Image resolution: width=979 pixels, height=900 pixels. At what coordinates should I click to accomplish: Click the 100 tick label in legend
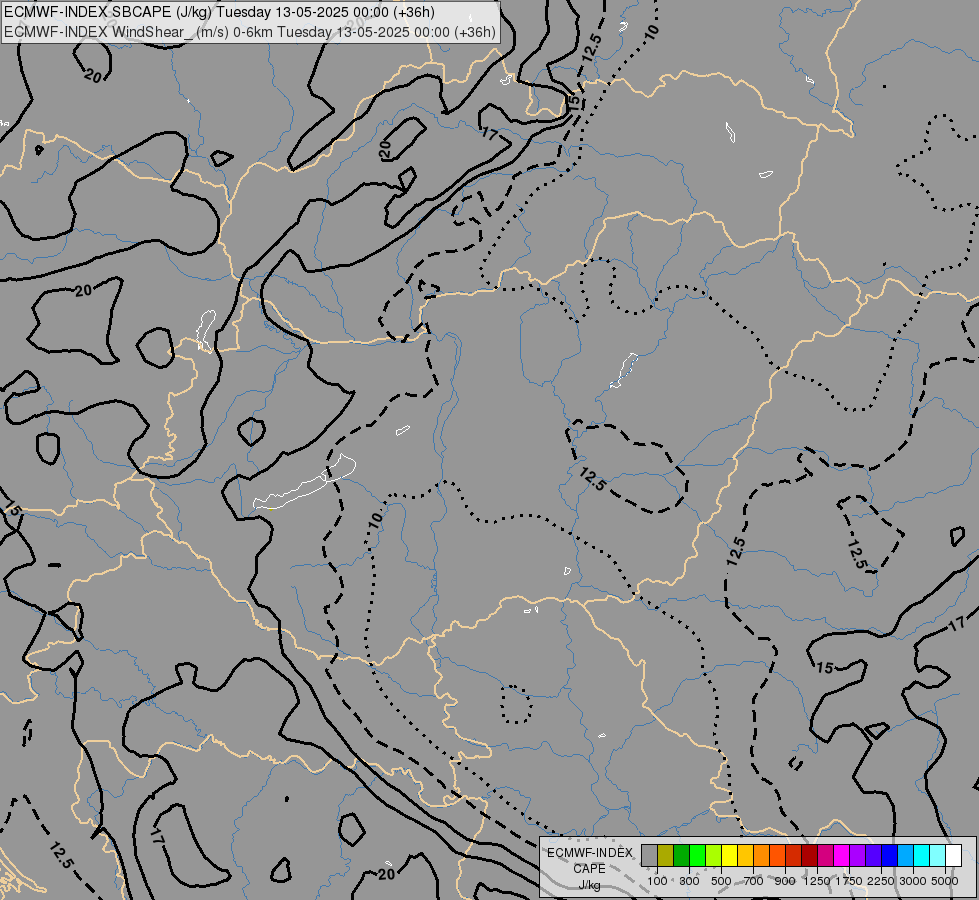657,881
